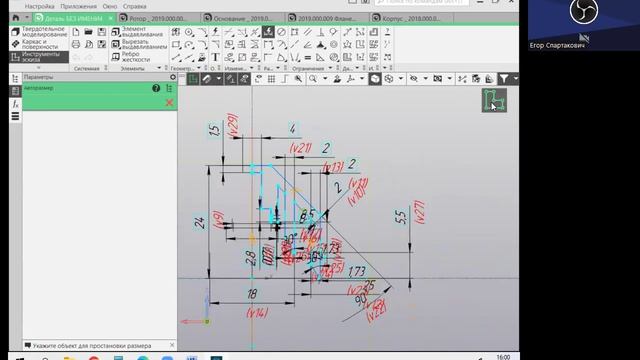Screen dimensions: 640x360
Task: Click the Save diskette icon
Action: pyautogui.click(x=102, y=32)
